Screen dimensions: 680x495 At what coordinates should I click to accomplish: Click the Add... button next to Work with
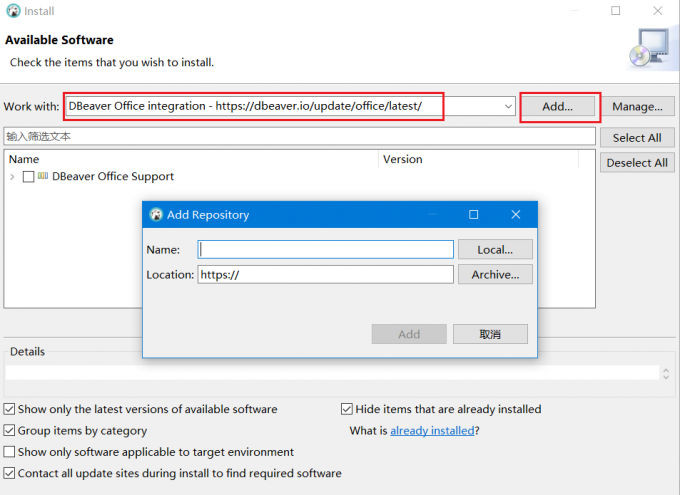pyautogui.click(x=558, y=106)
